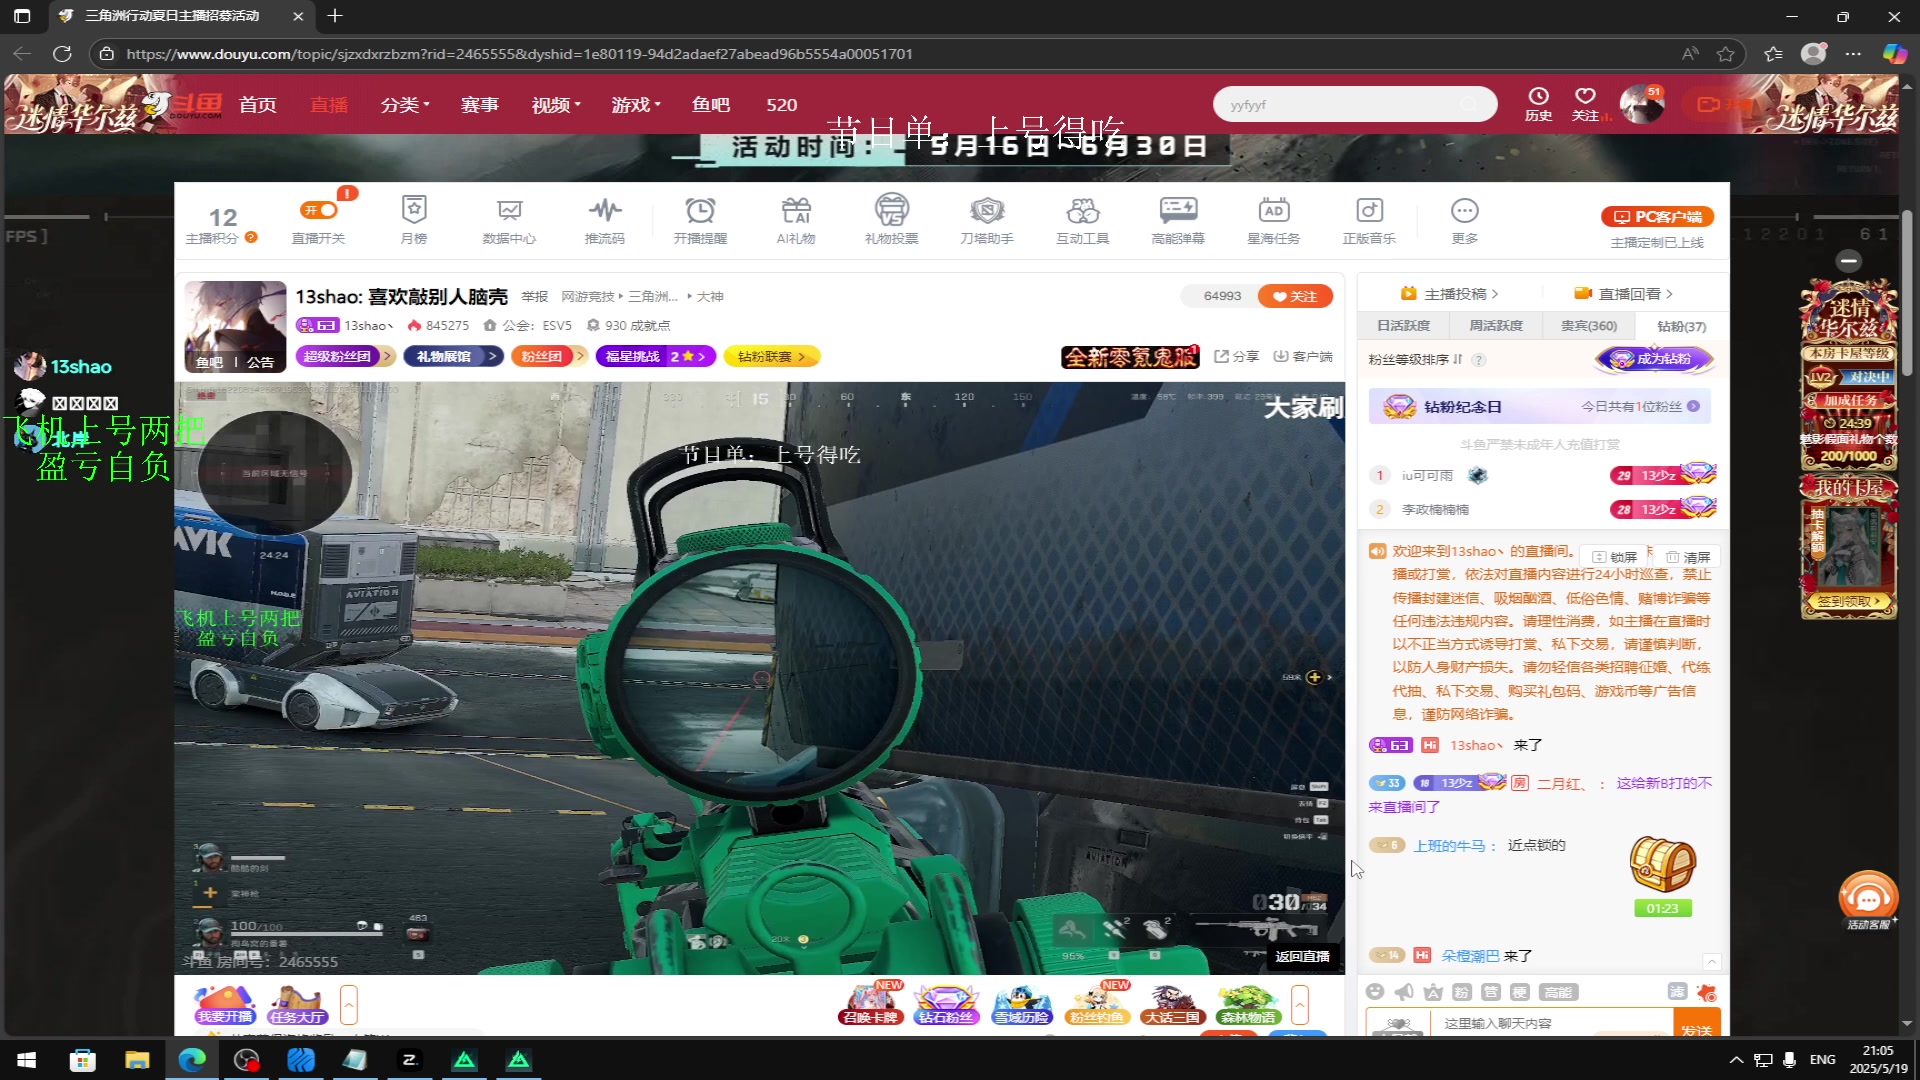Go to 首页 home in navigation

(258, 105)
